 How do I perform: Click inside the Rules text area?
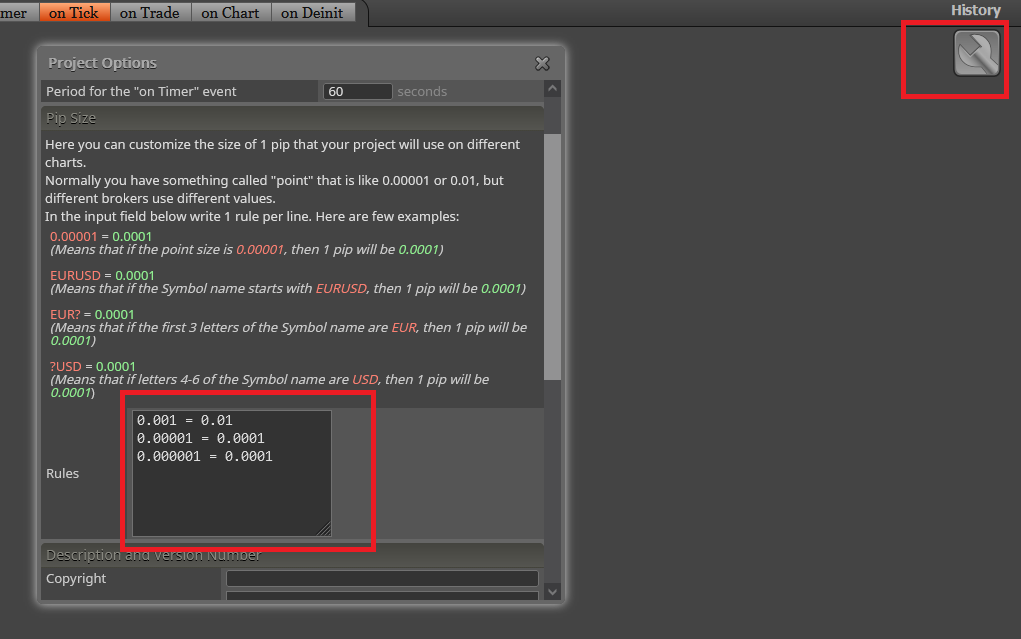click(x=232, y=473)
